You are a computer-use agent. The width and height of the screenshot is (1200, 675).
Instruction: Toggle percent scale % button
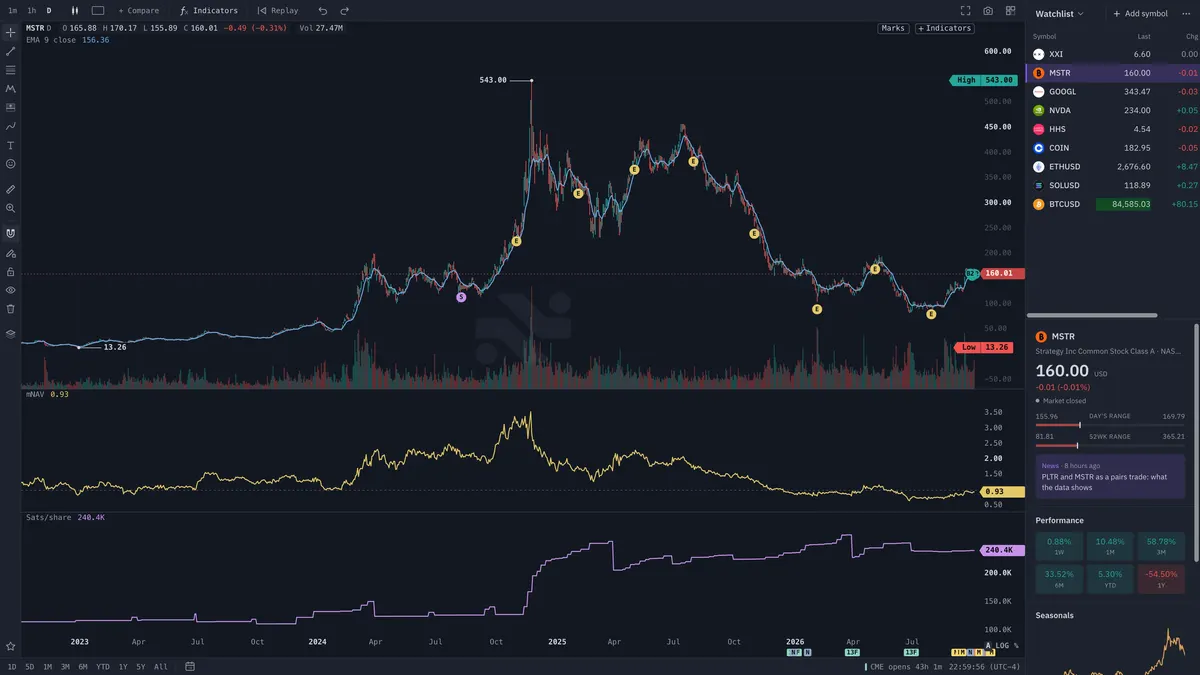(x=1017, y=646)
